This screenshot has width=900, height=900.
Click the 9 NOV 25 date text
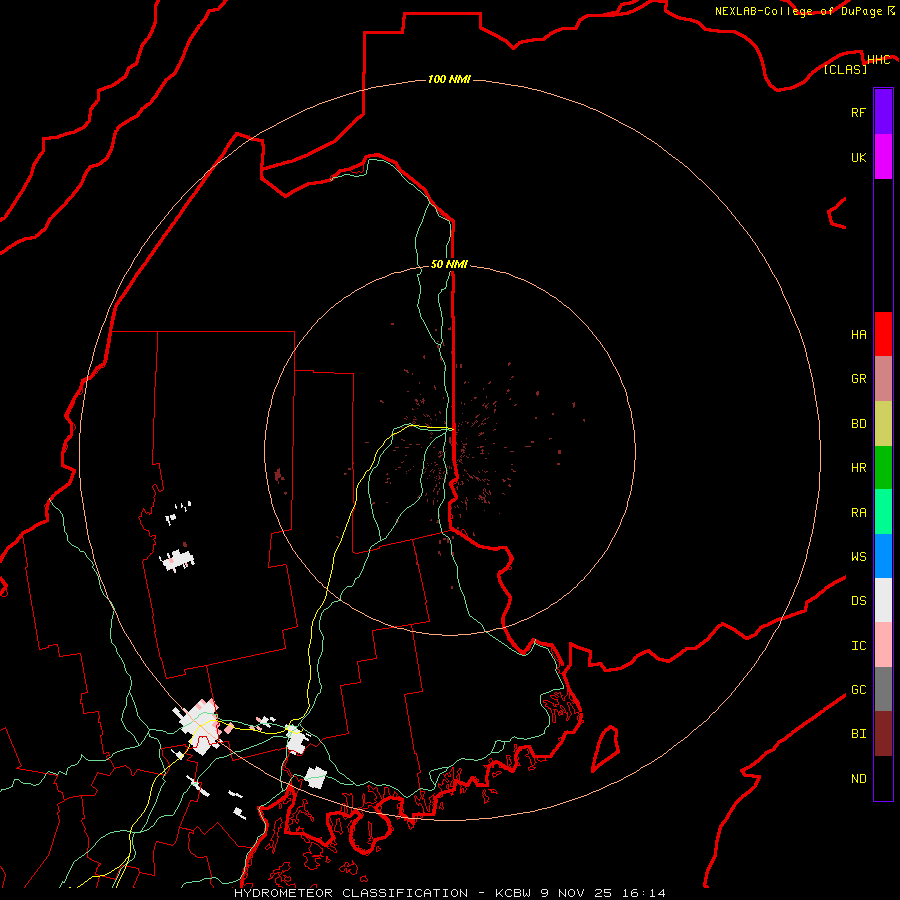tap(576, 893)
